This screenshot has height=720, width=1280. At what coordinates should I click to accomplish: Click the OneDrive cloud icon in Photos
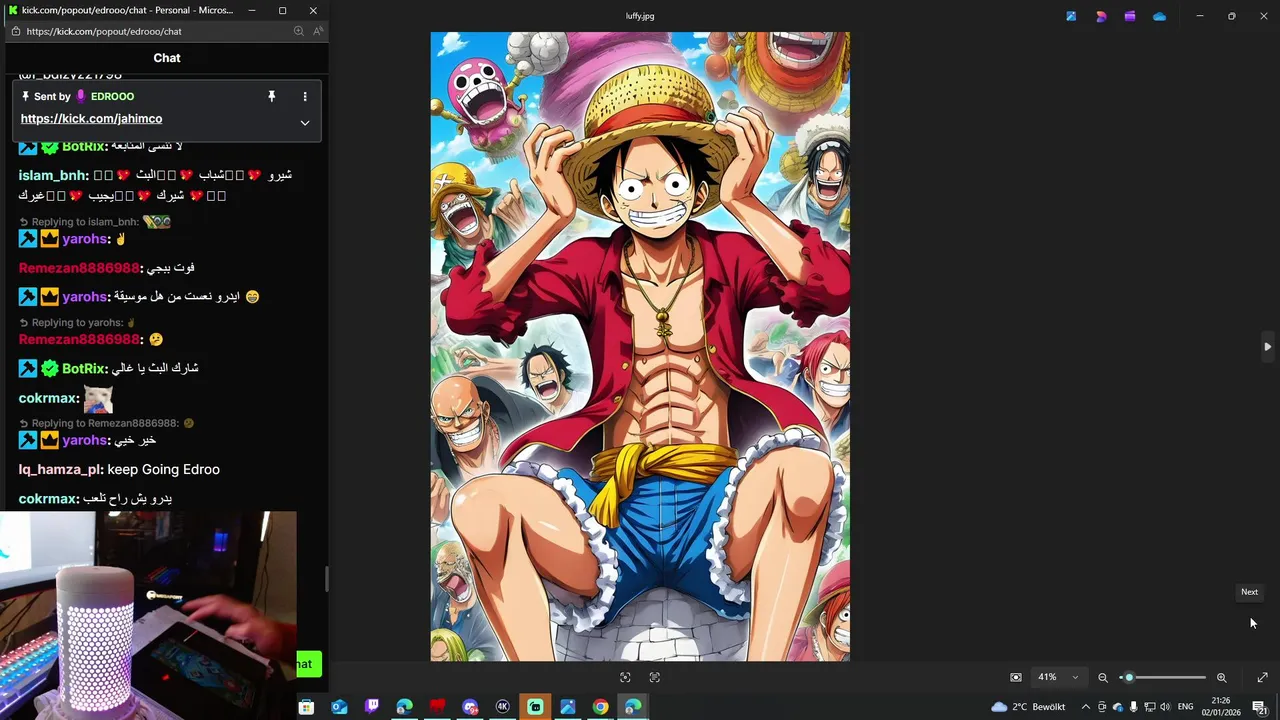(x=1159, y=16)
